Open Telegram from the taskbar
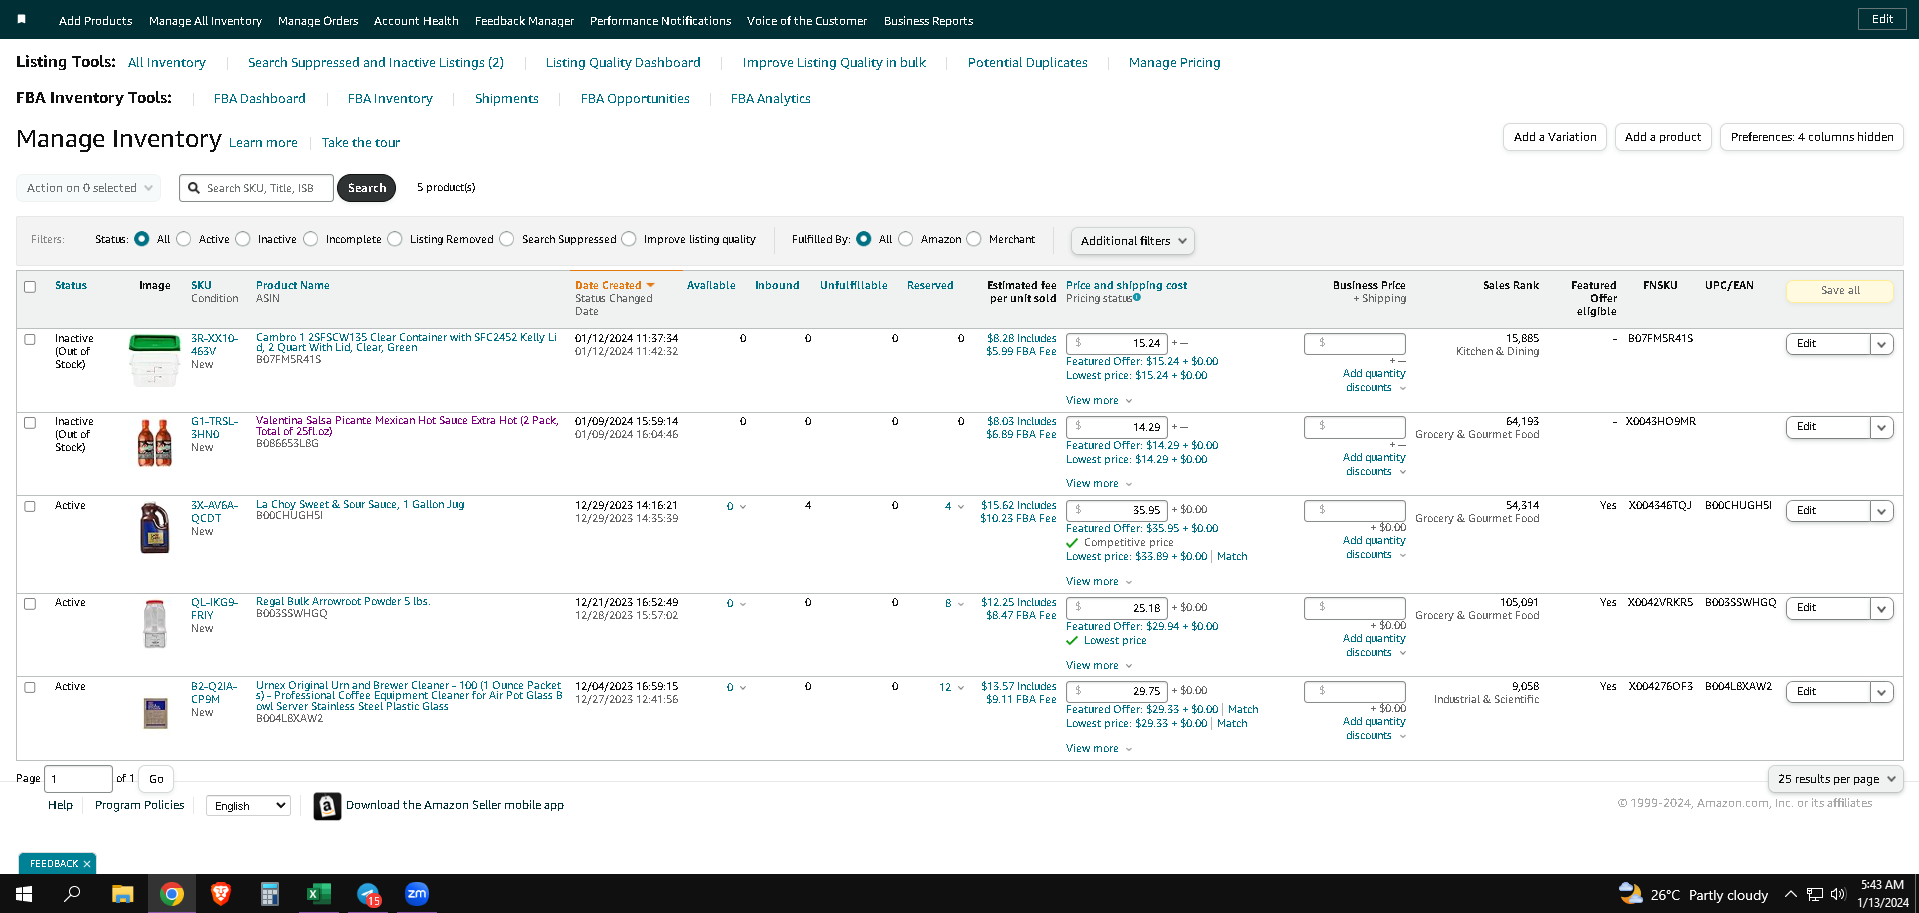 (368, 894)
